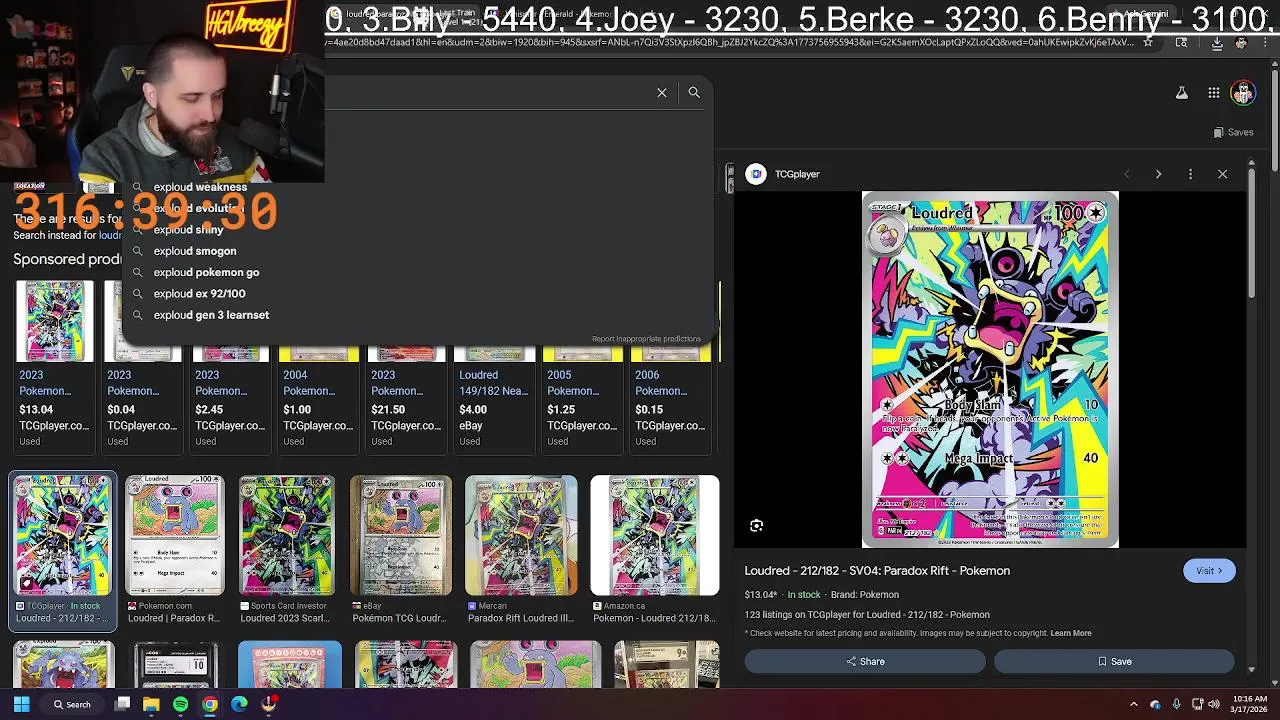Open Spotify from taskbar

(180, 704)
